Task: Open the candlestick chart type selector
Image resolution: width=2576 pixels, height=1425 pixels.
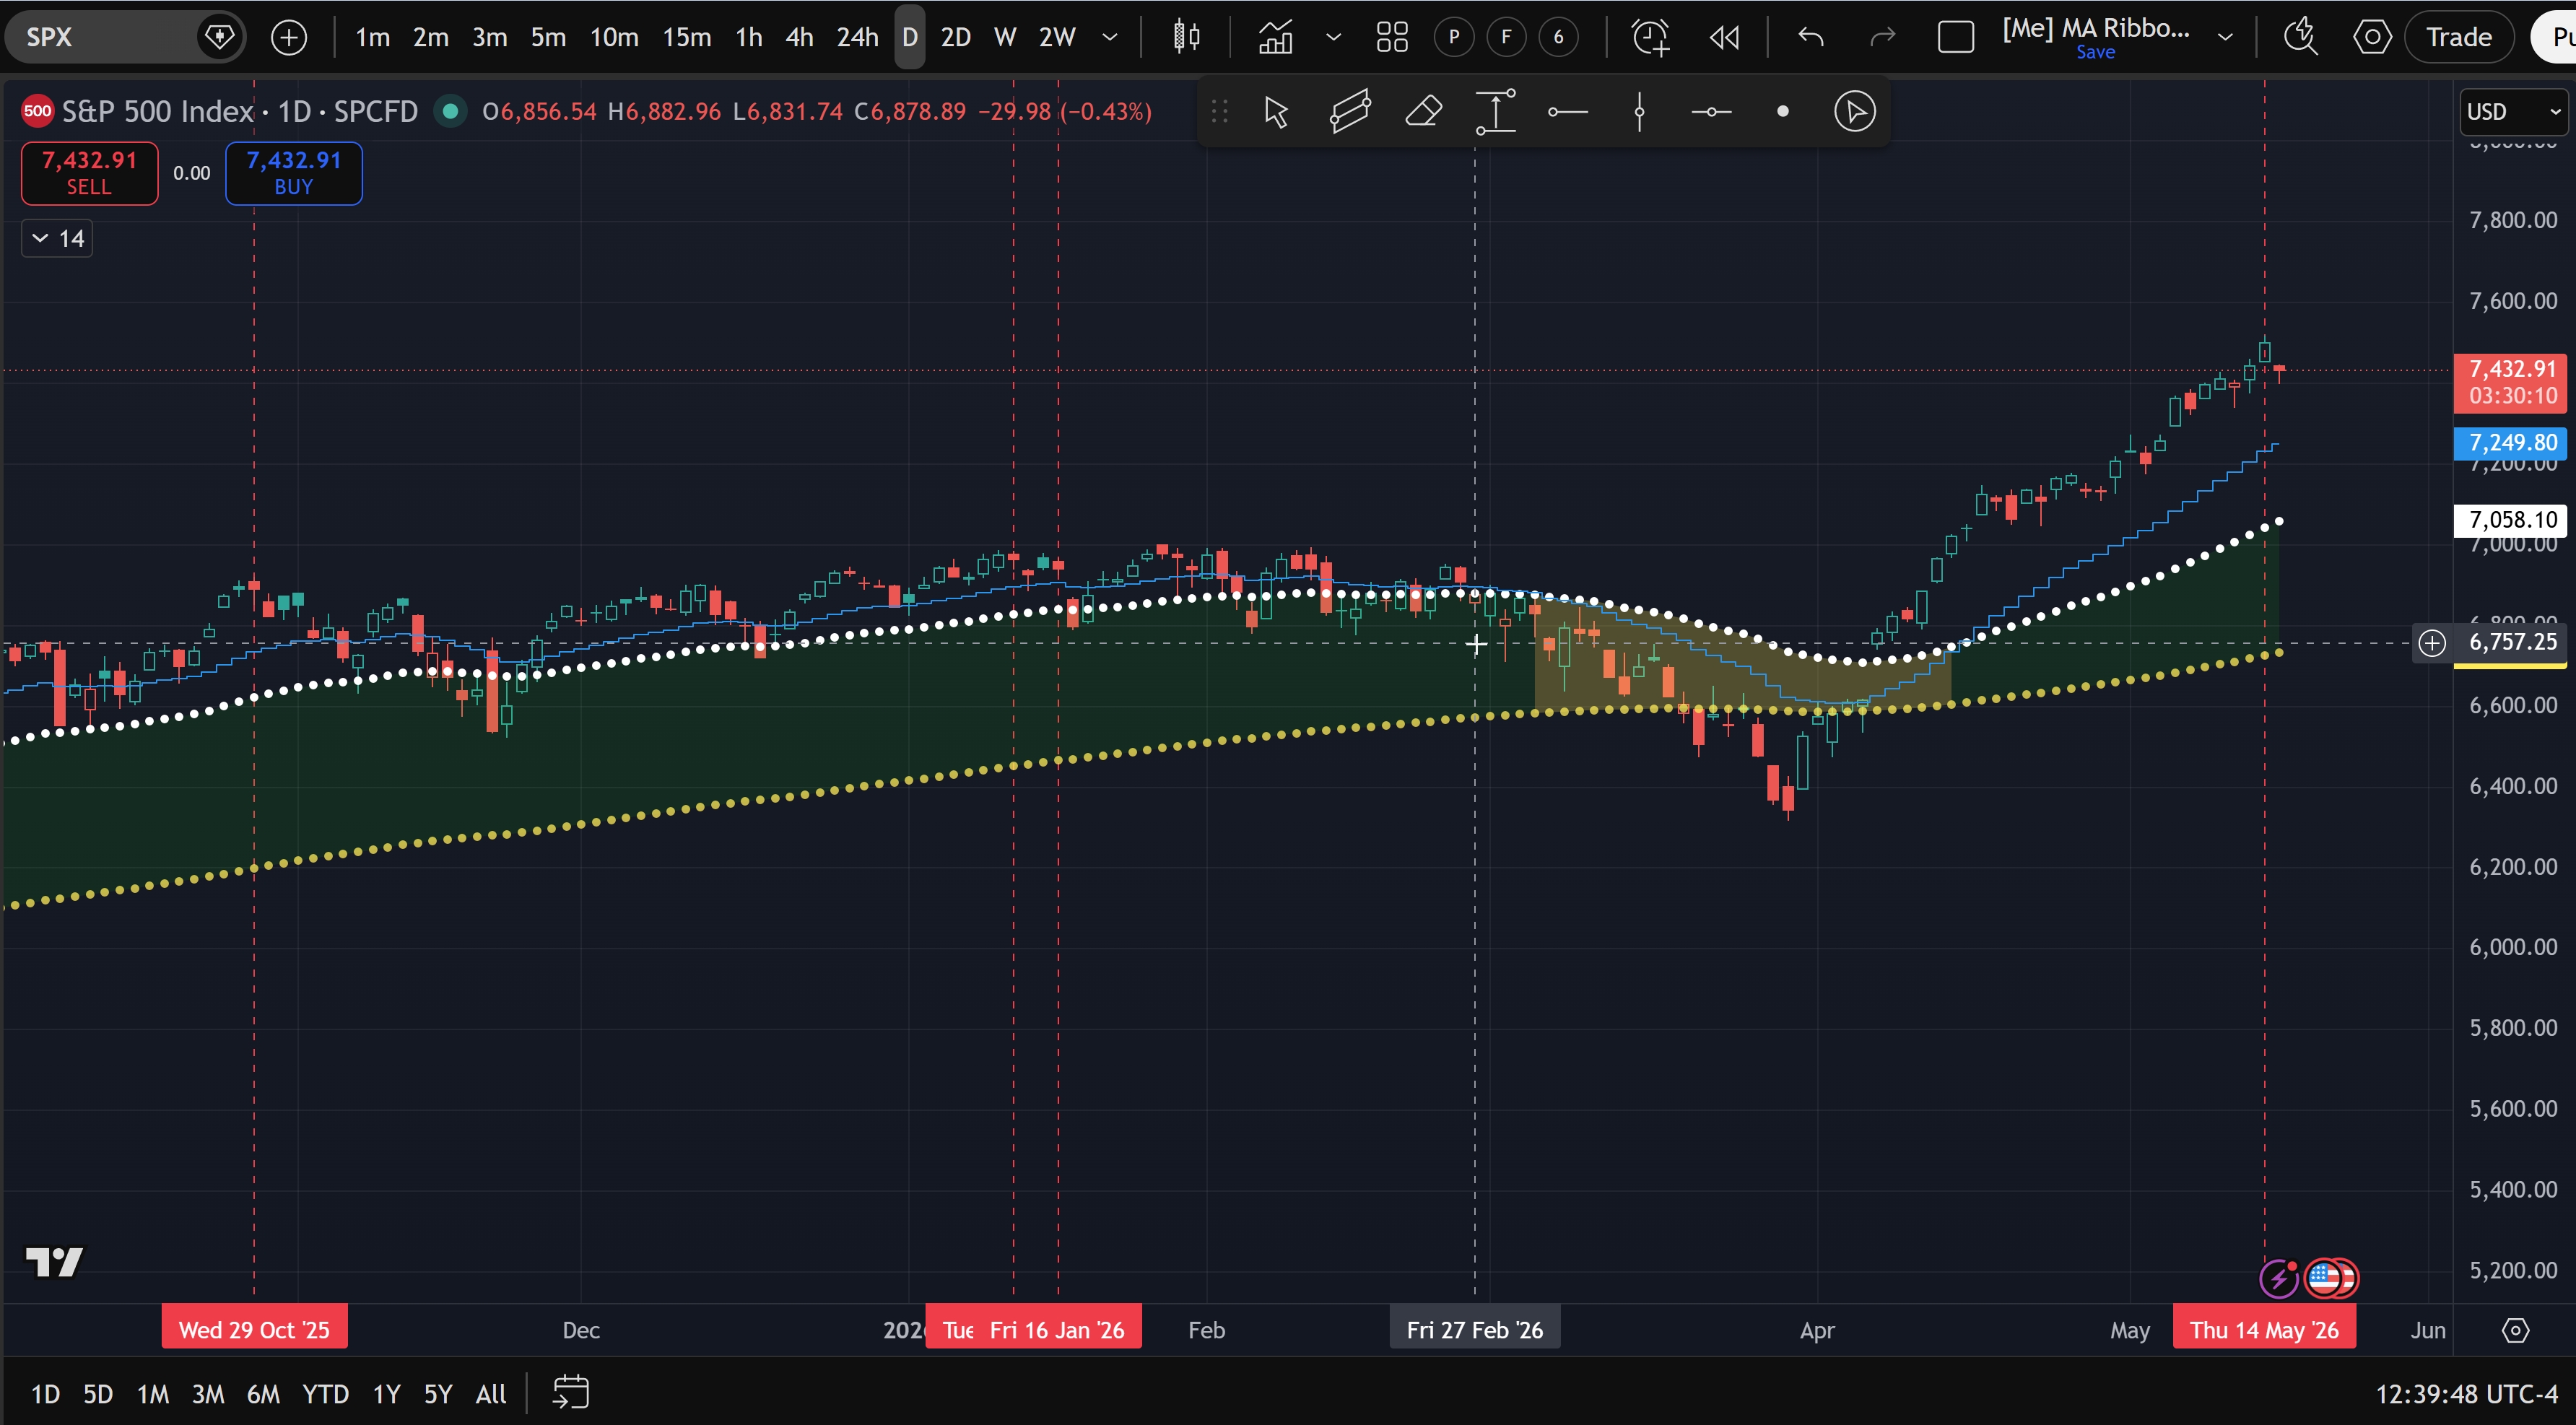Action: coord(1186,37)
